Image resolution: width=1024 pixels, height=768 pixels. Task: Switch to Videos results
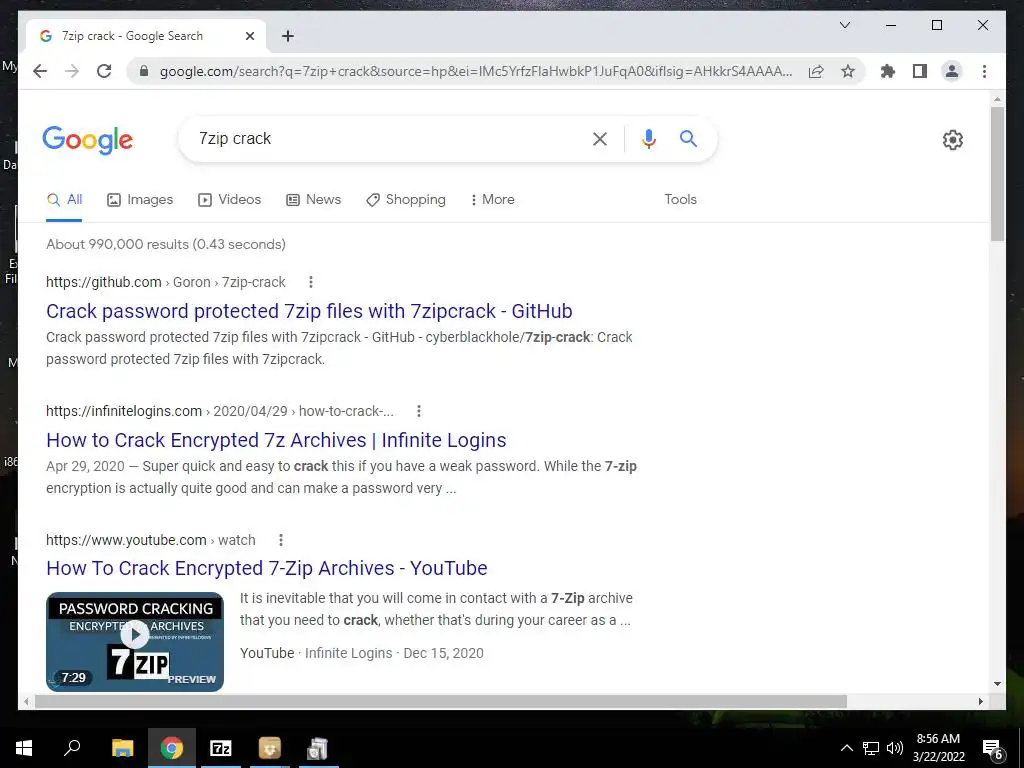pos(229,199)
